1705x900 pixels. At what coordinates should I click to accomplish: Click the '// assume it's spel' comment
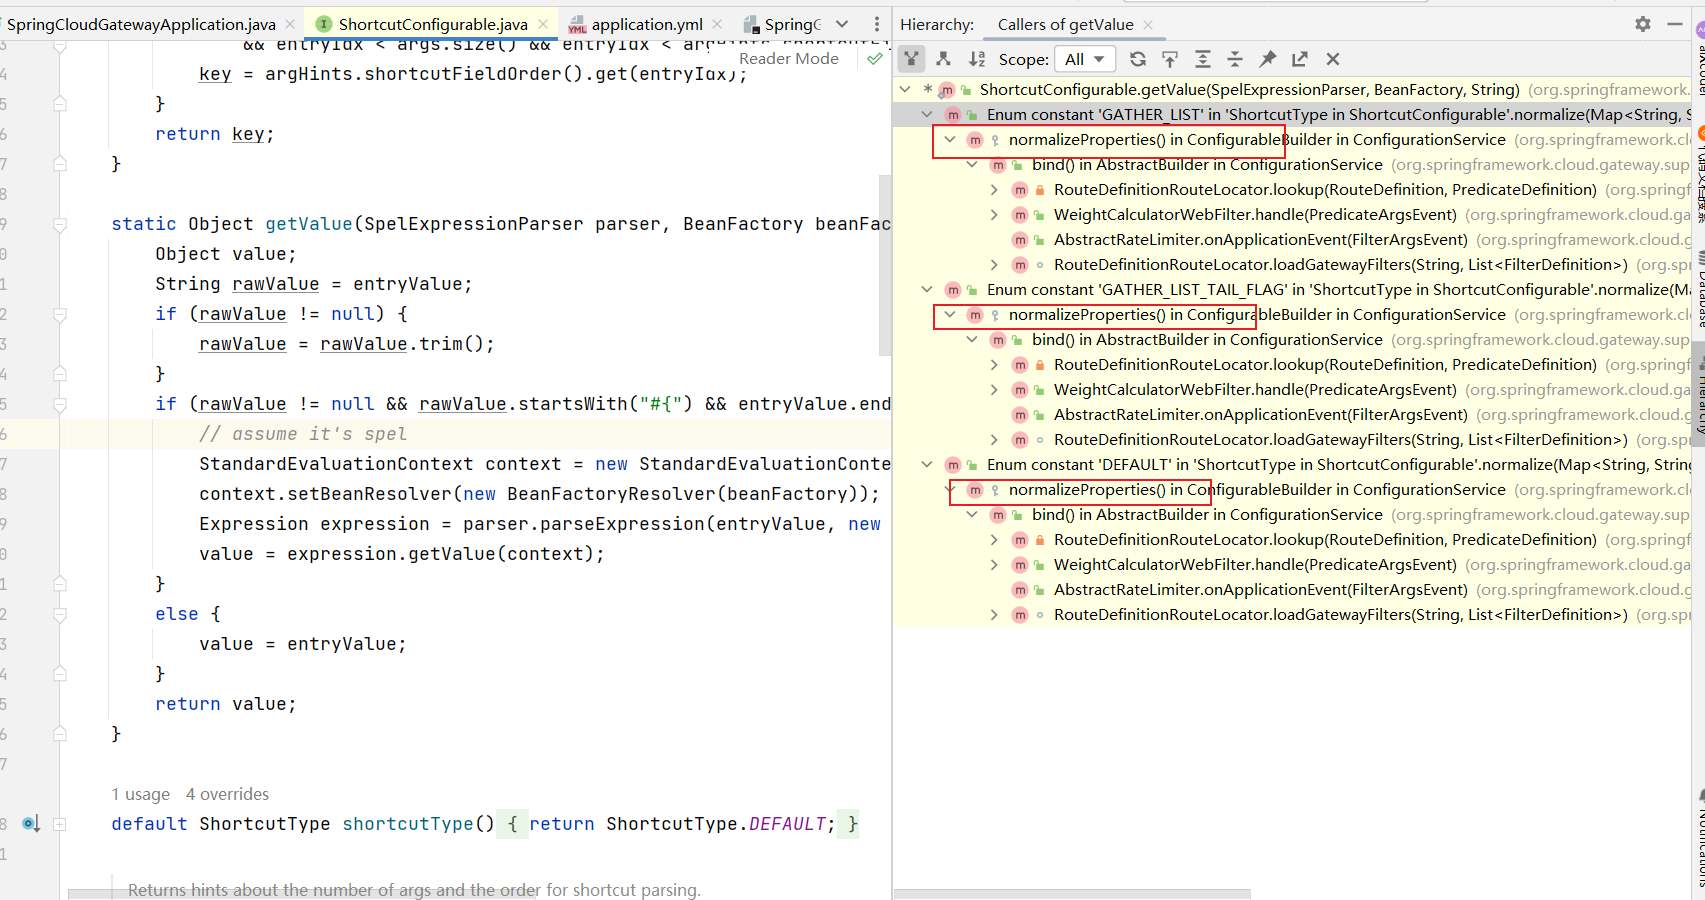click(x=303, y=434)
